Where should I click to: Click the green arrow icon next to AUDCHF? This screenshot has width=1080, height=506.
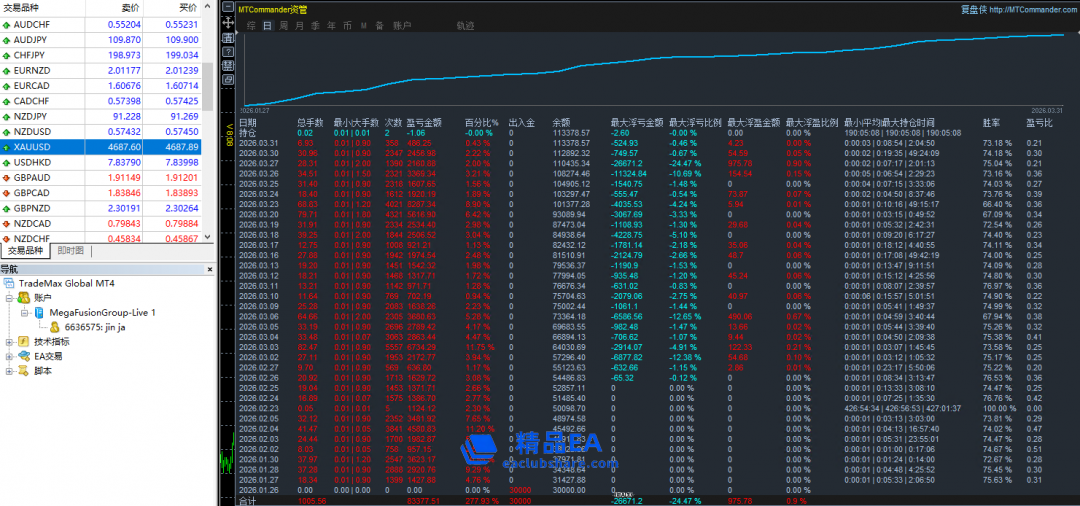click(x=6, y=23)
